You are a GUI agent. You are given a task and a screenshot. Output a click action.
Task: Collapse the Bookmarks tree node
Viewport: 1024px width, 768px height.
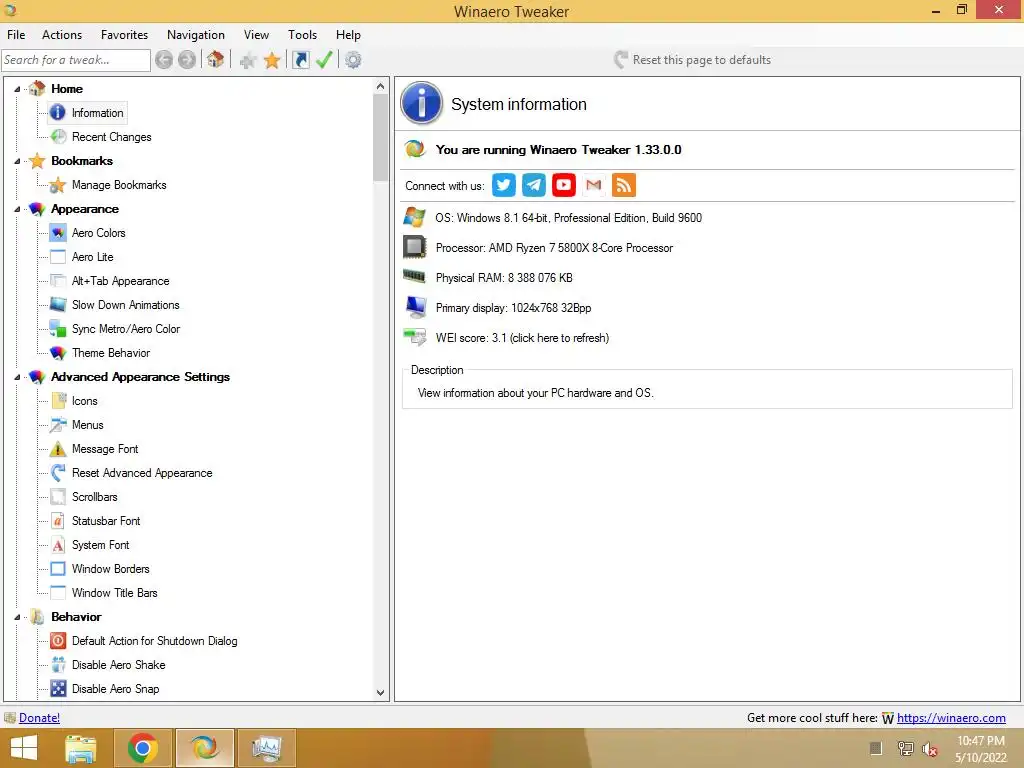pos(17,161)
